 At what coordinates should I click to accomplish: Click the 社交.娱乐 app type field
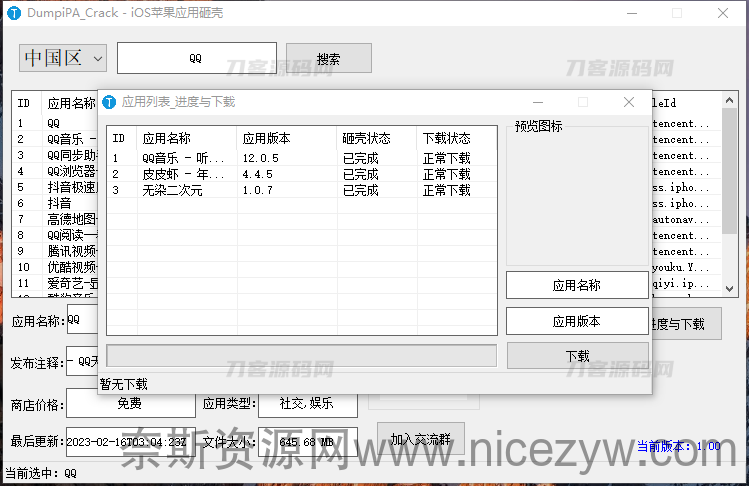308,404
